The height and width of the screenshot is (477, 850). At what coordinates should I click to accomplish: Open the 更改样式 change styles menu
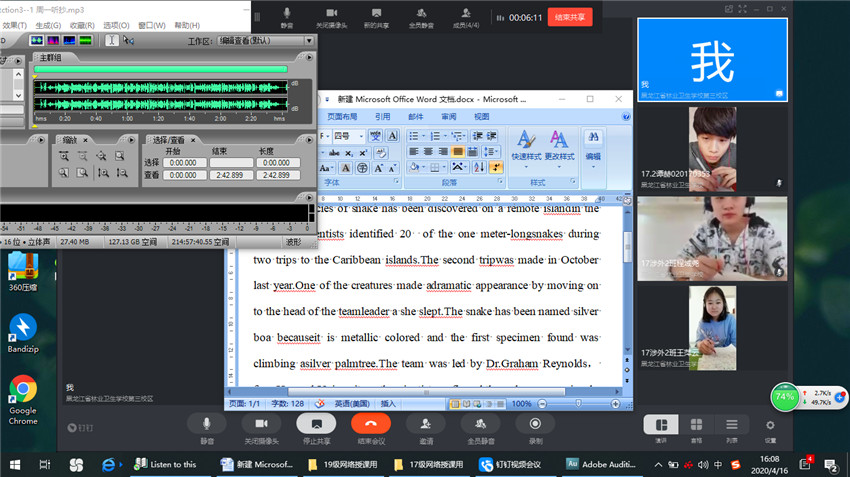pyautogui.click(x=559, y=150)
